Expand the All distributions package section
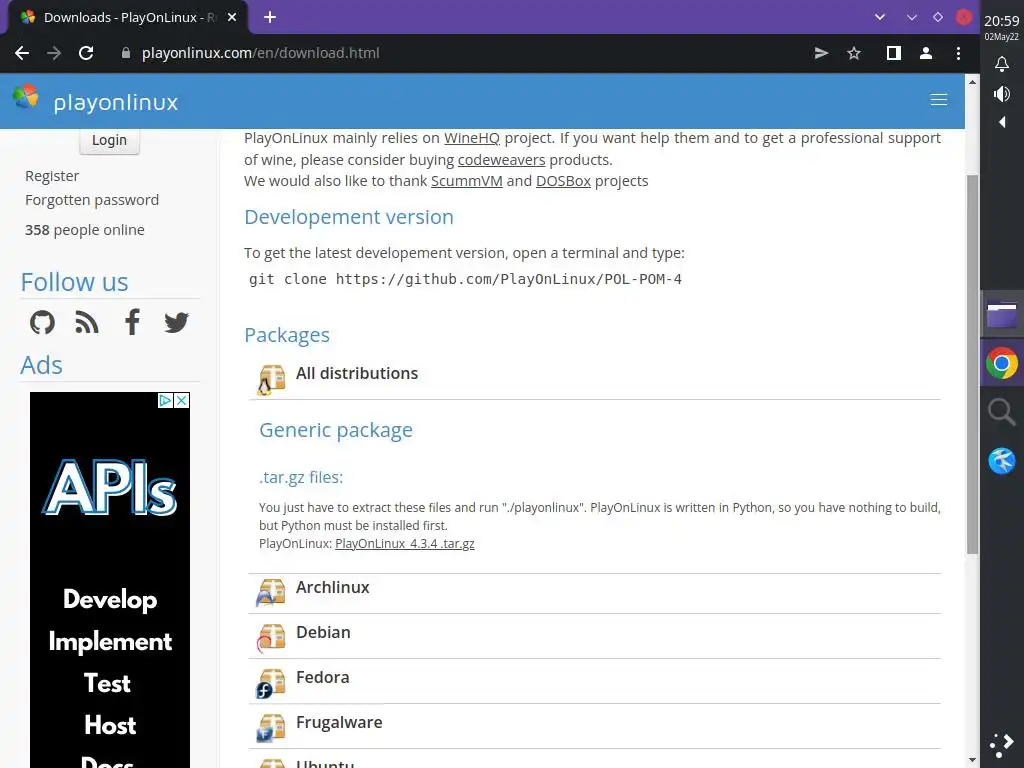Screen dimensions: 1024x768 pyautogui.click(x=594, y=379)
